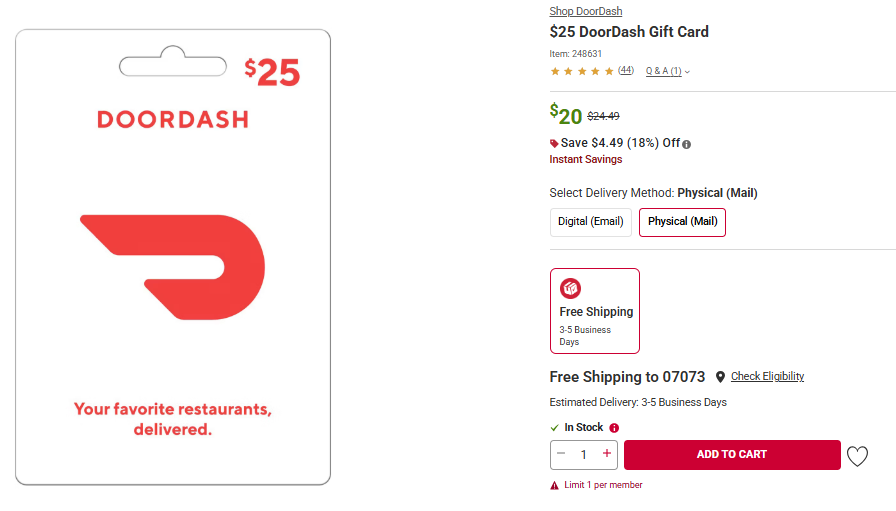The height and width of the screenshot is (511, 896).
Task: Click the red savings tag icon
Action: tap(554, 143)
